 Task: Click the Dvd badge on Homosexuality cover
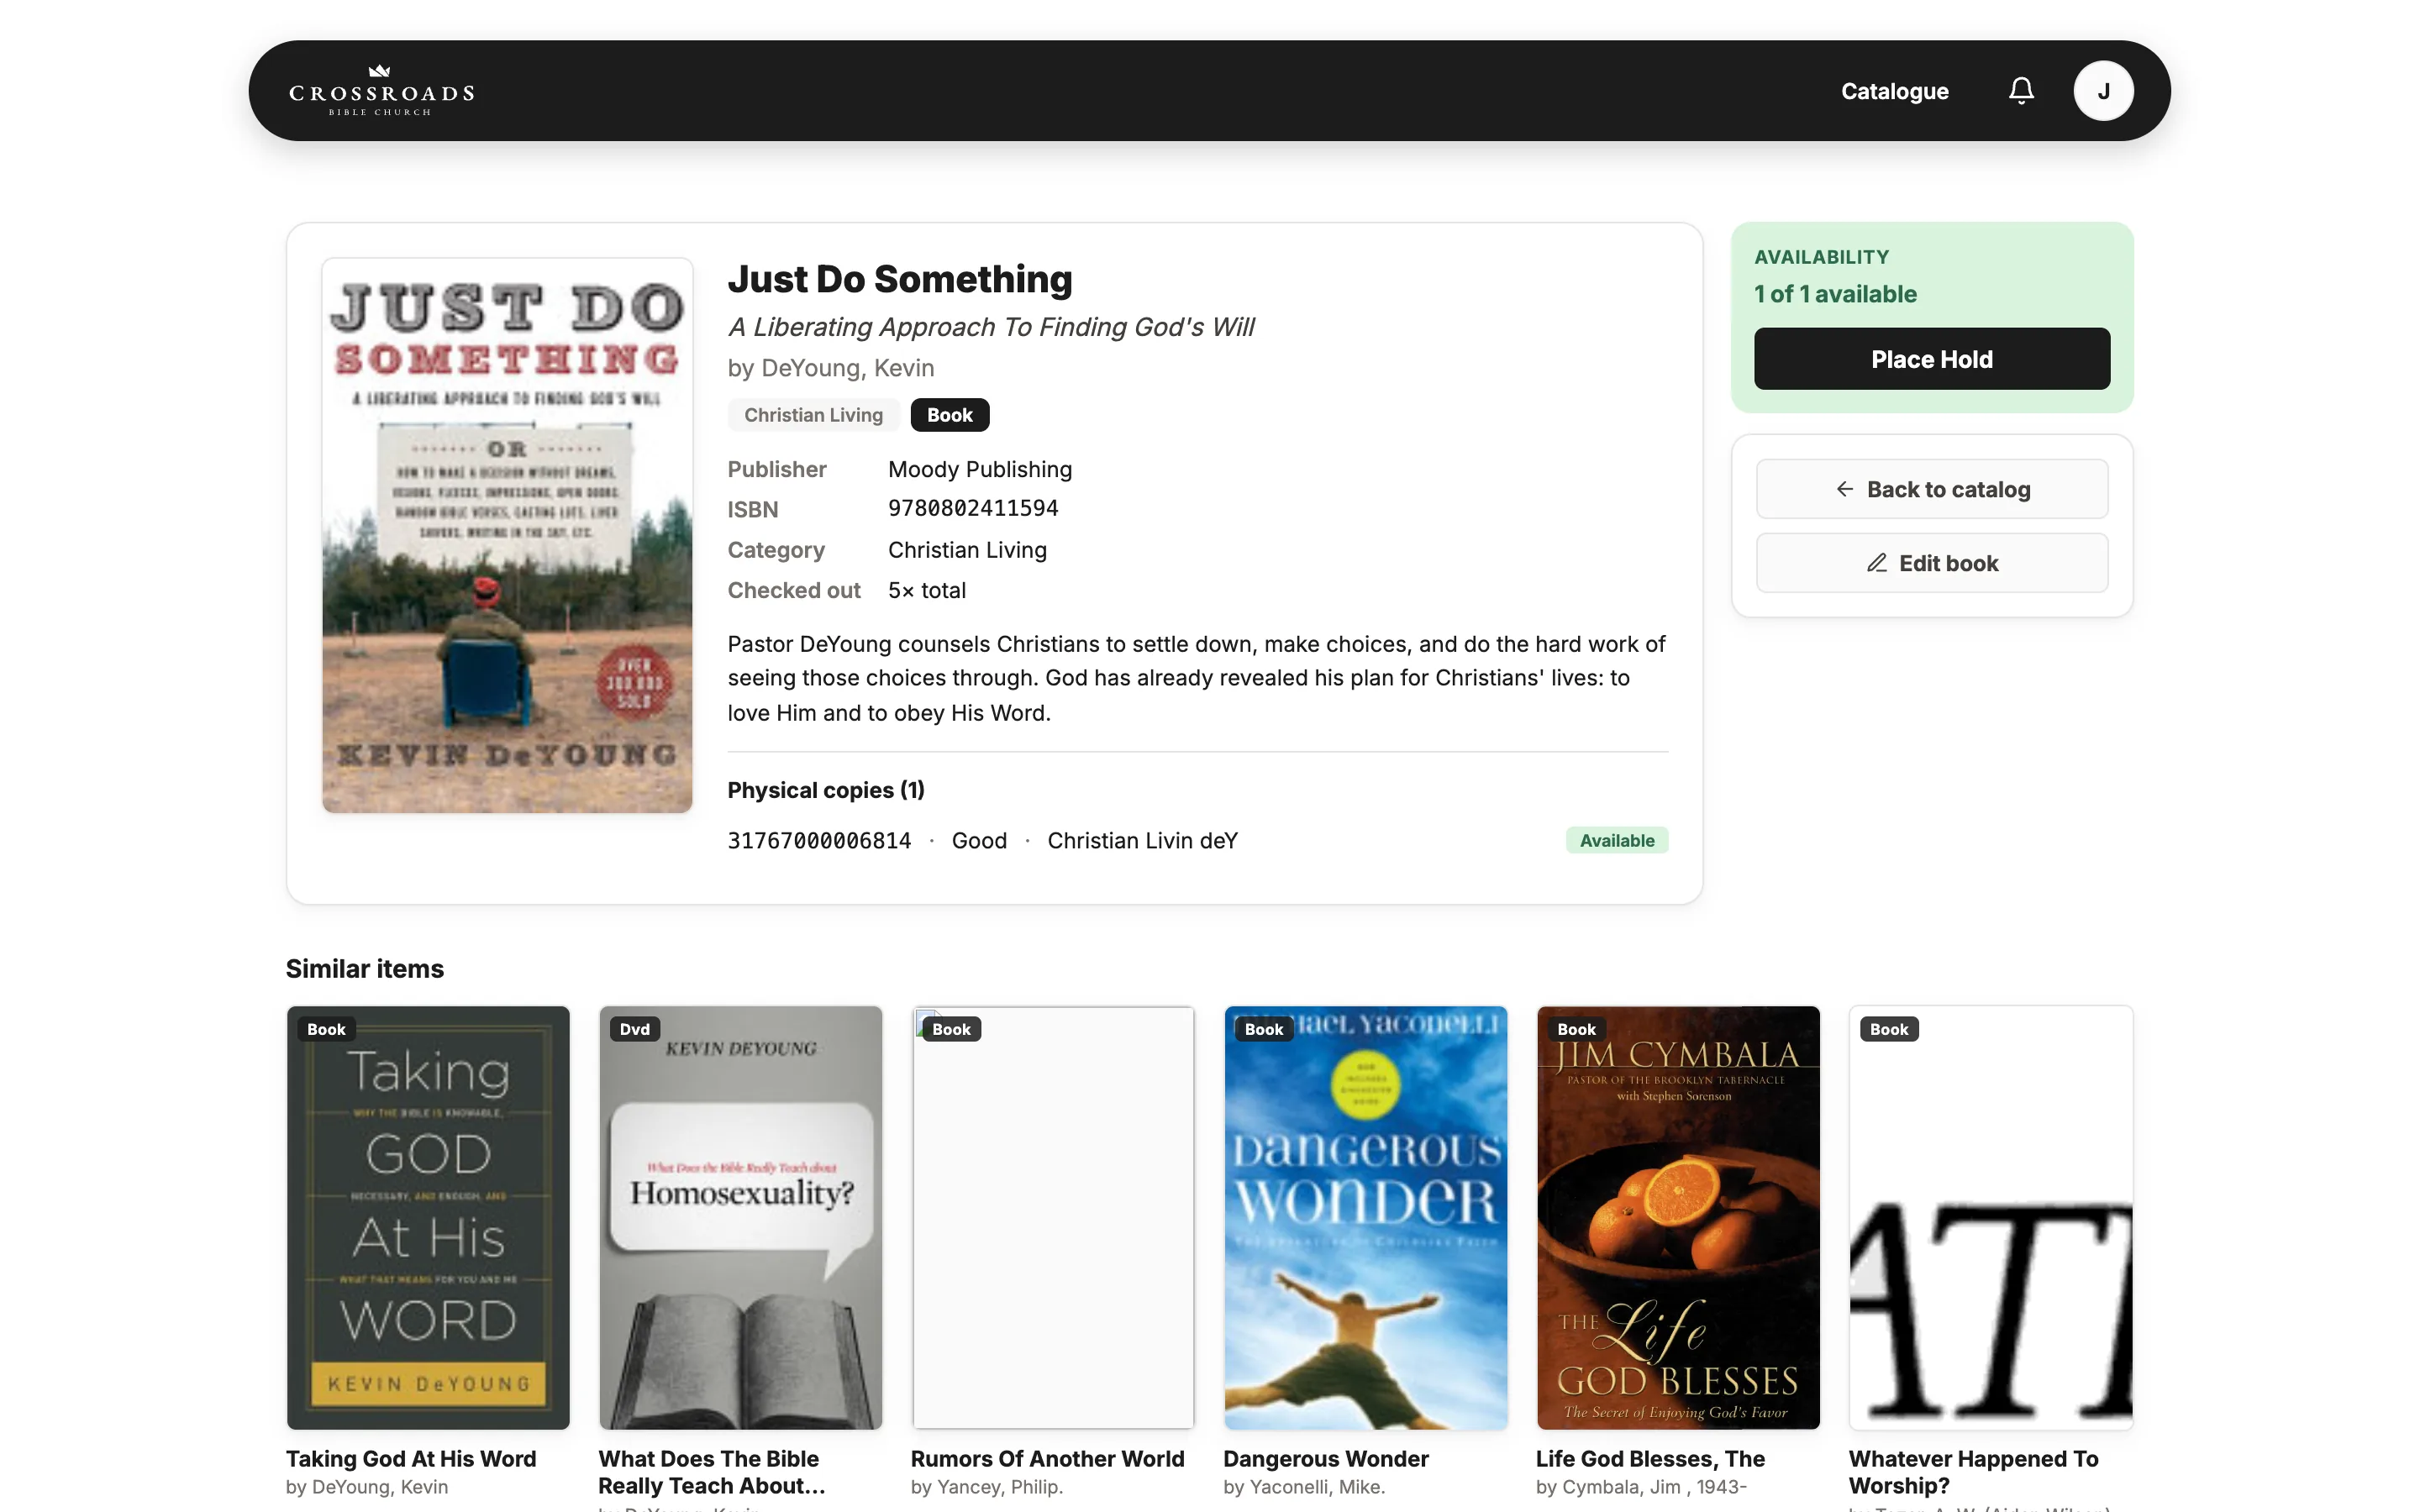pyautogui.click(x=634, y=1029)
